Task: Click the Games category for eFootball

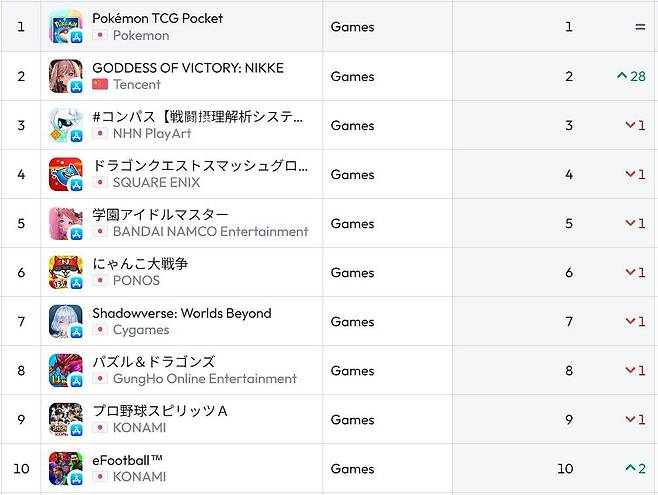Action: pos(352,469)
